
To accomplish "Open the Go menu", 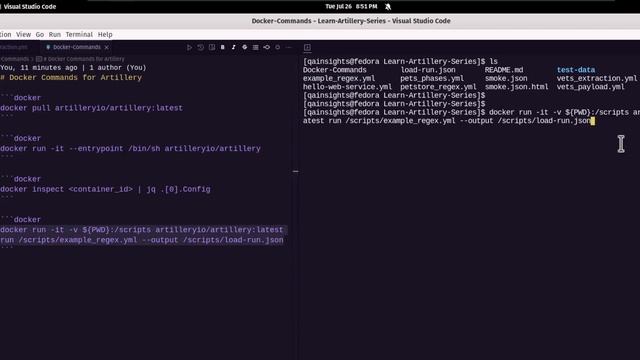I will (x=40, y=35).
